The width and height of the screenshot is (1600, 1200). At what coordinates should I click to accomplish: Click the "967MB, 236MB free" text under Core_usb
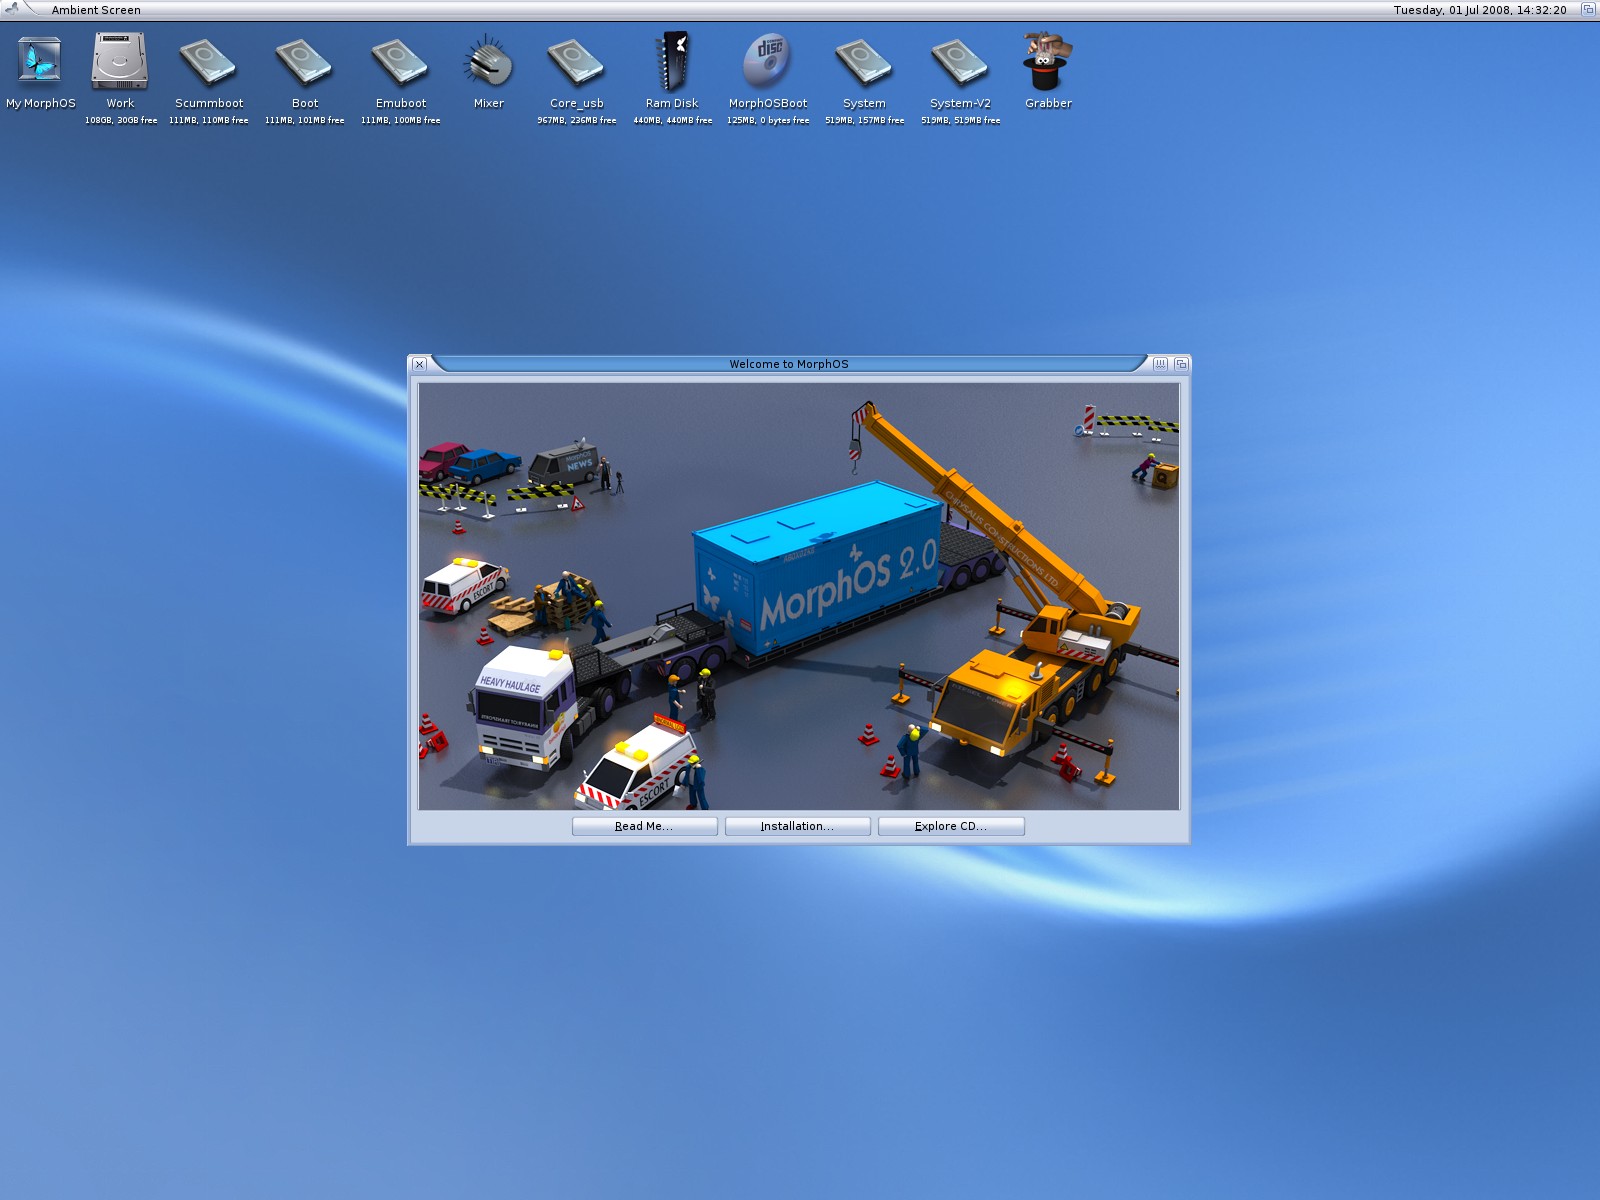(x=577, y=120)
